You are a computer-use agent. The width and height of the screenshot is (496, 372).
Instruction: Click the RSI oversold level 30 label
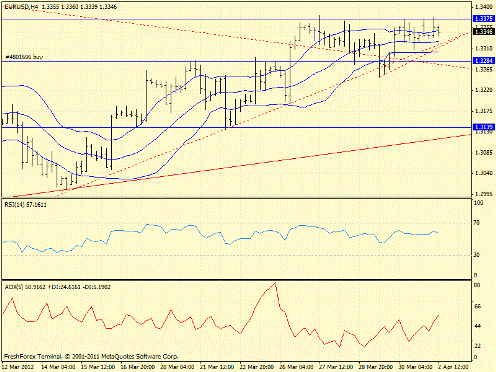477,255
